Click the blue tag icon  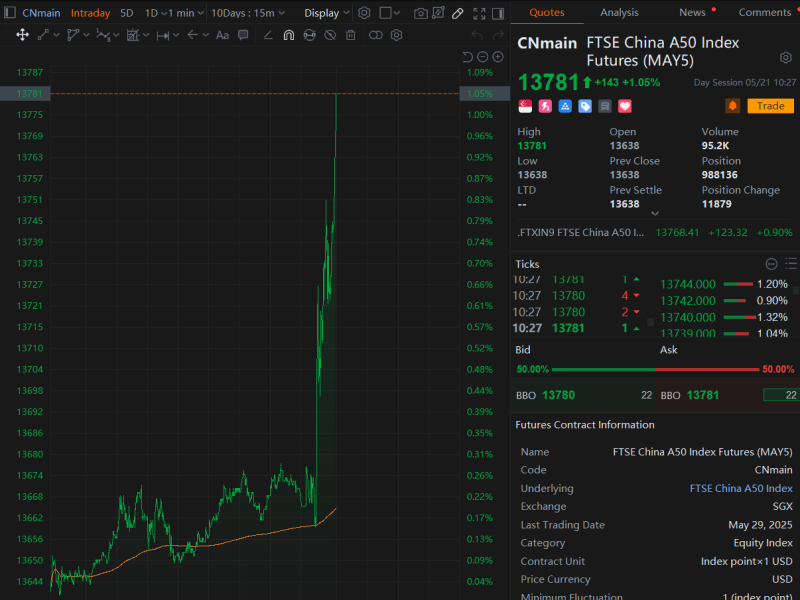point(585,106)
